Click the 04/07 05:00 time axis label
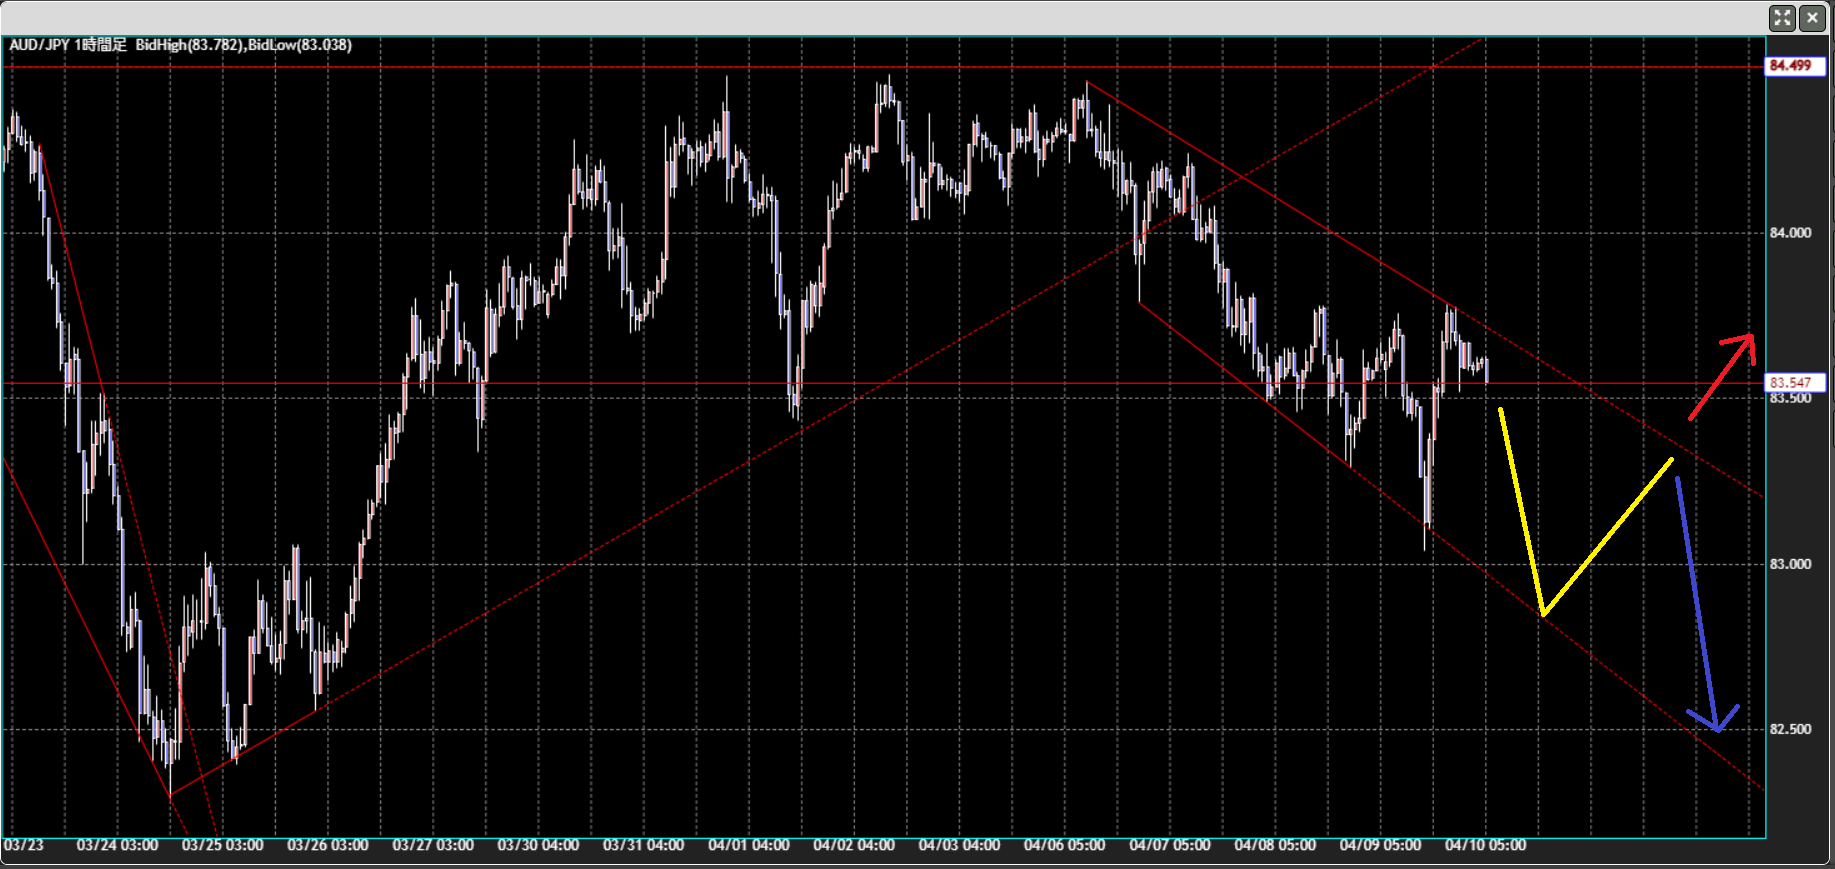Screen dimensions: 1835x869 pyautogui.click(x=1170, y=846)
